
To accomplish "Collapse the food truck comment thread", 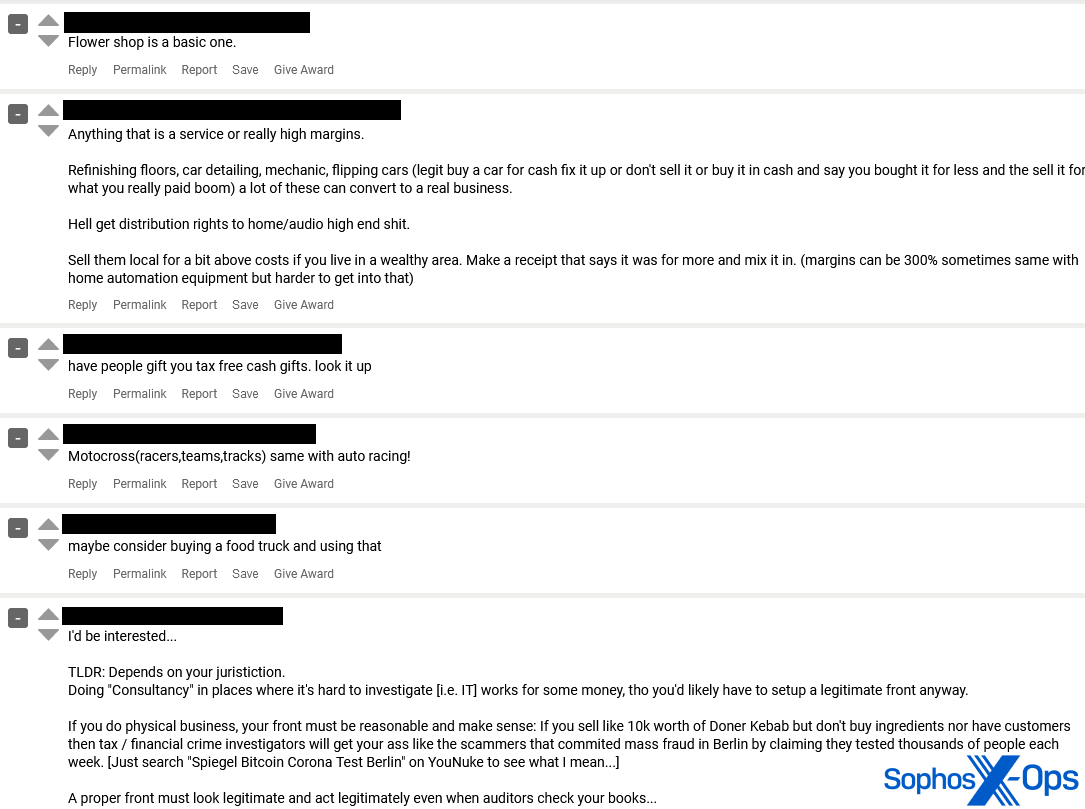I will point(18,528).
